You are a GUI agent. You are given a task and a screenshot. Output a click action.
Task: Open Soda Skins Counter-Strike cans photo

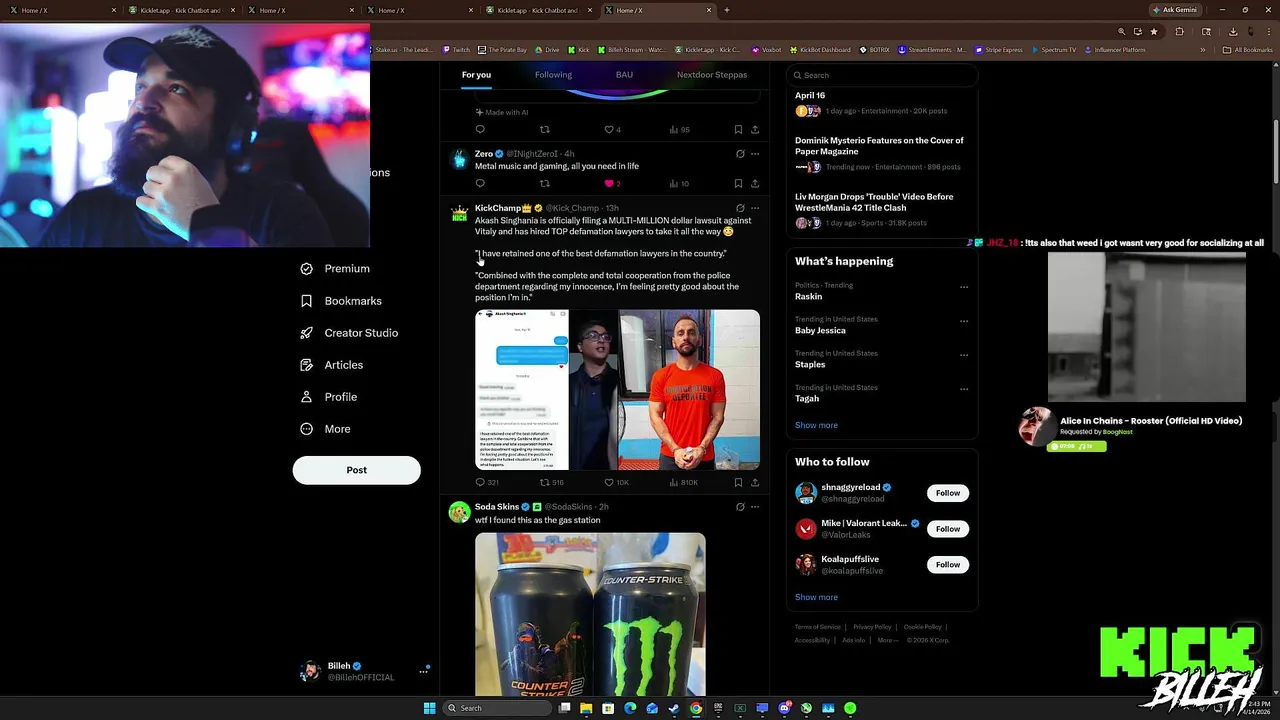point(590,614)
